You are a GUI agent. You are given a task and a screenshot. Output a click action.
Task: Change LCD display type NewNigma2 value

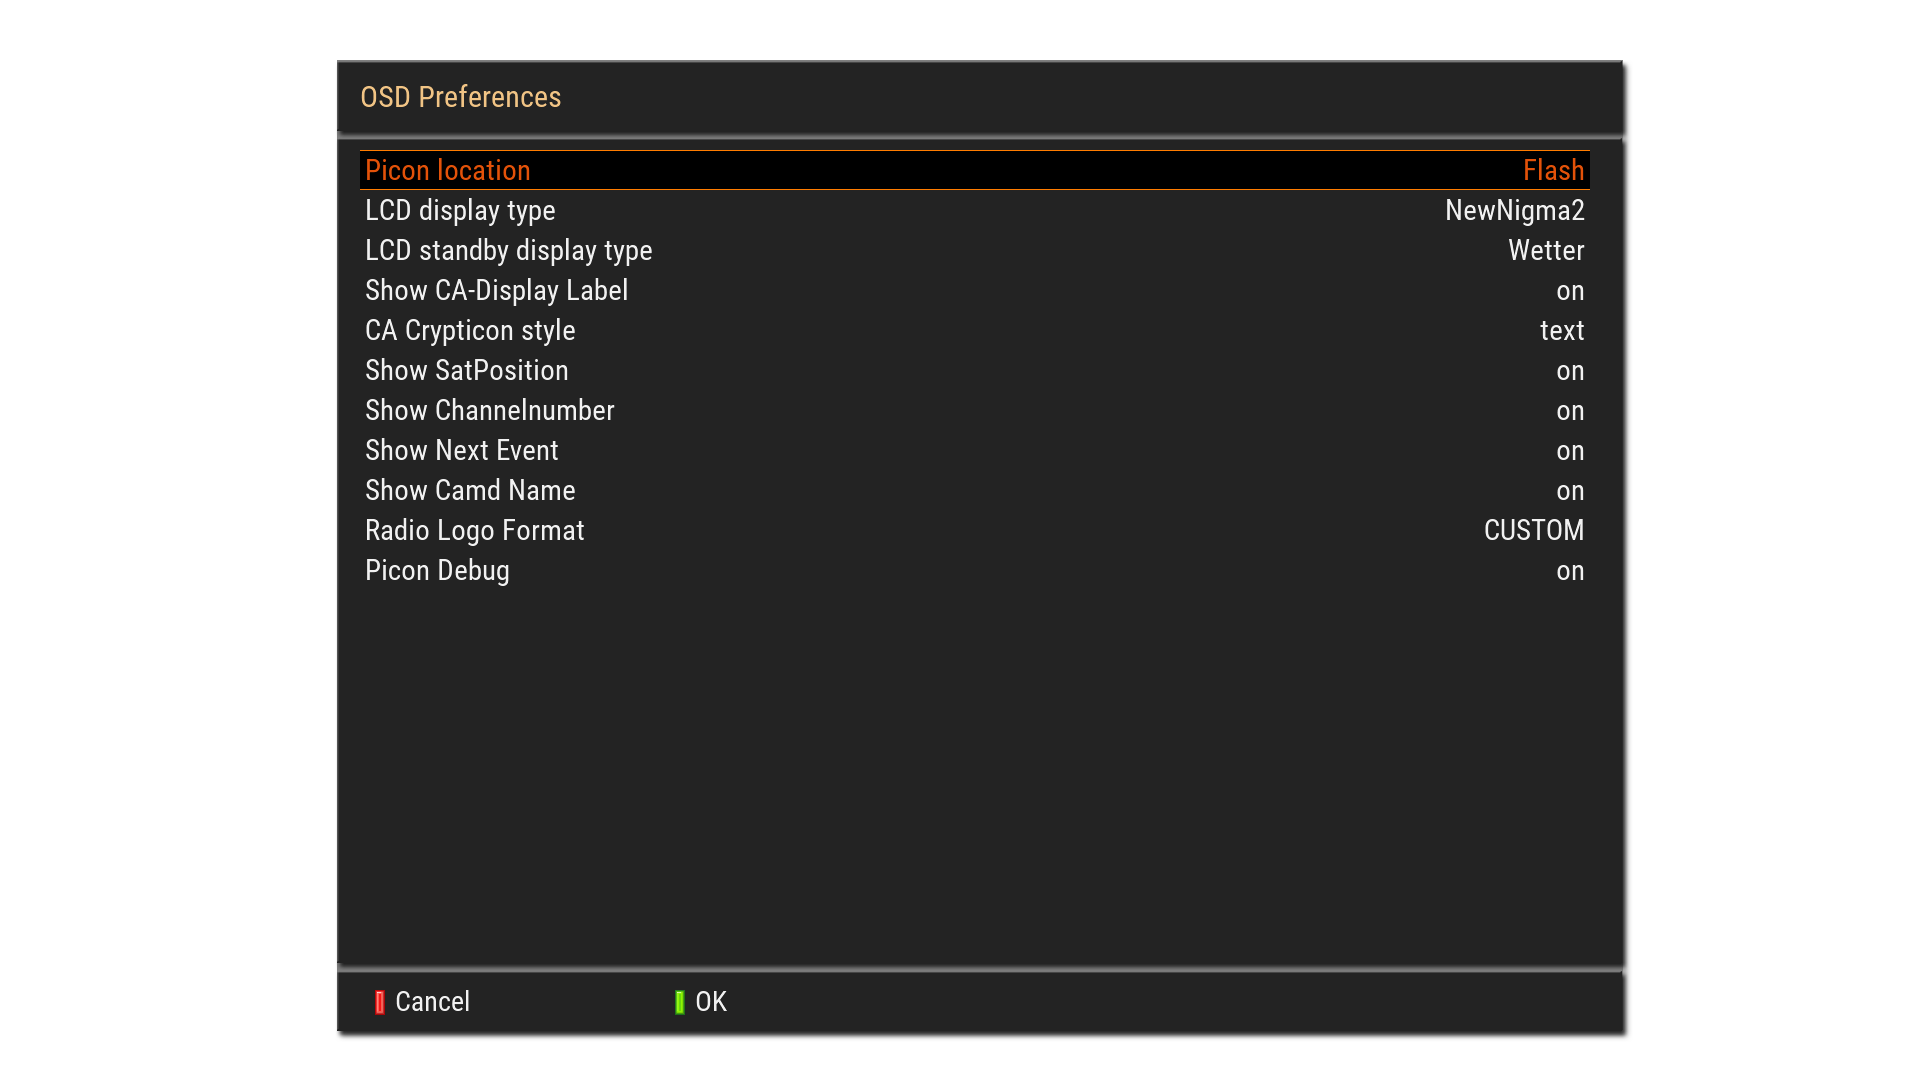click(x=1514, y=211)
